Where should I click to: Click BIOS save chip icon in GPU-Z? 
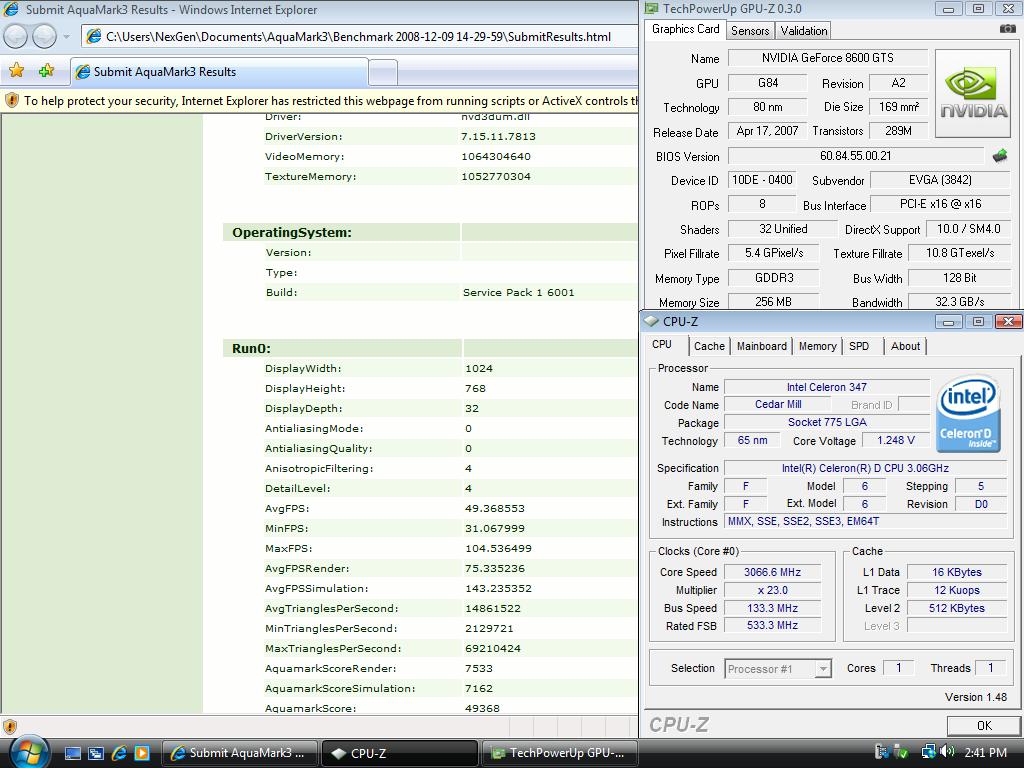click(x=1000, y=155)
